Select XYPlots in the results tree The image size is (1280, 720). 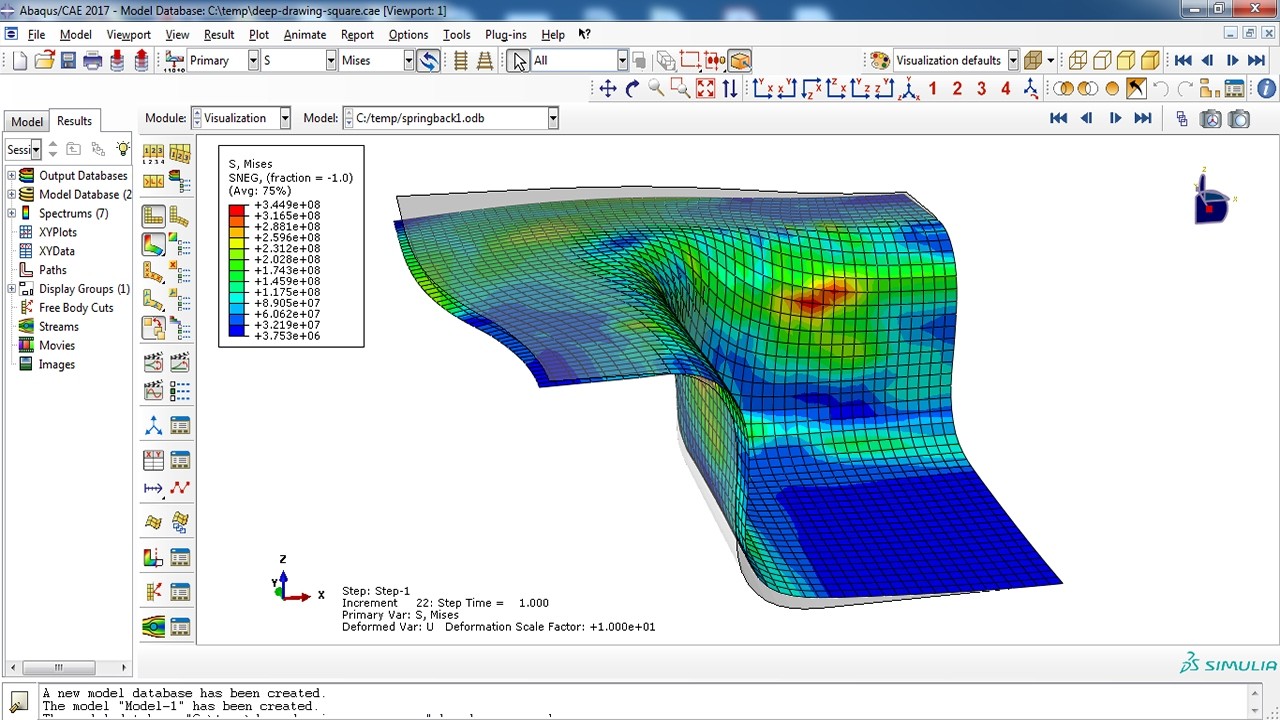[x=58, y=232]
